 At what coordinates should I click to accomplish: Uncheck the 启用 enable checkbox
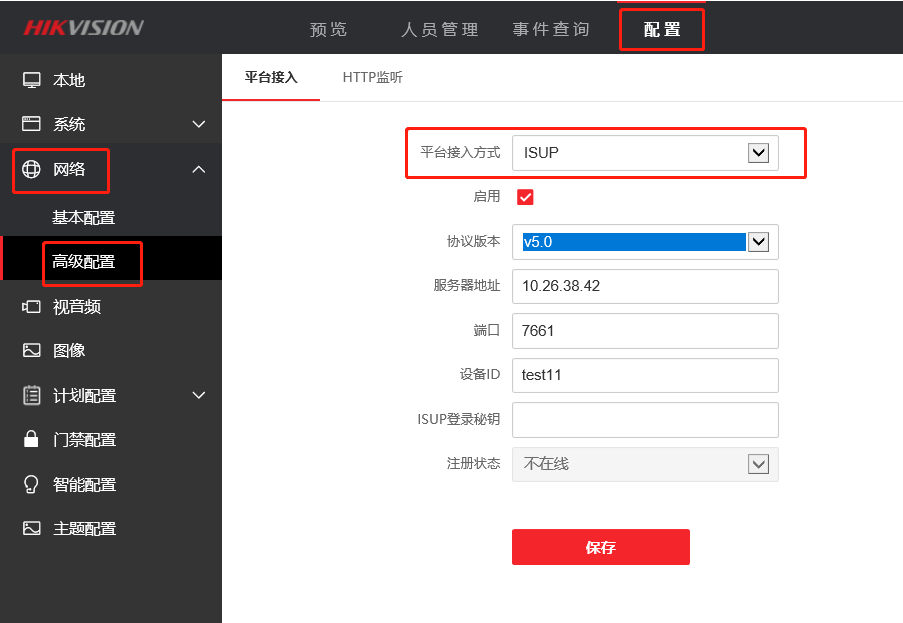pos(525,196)
